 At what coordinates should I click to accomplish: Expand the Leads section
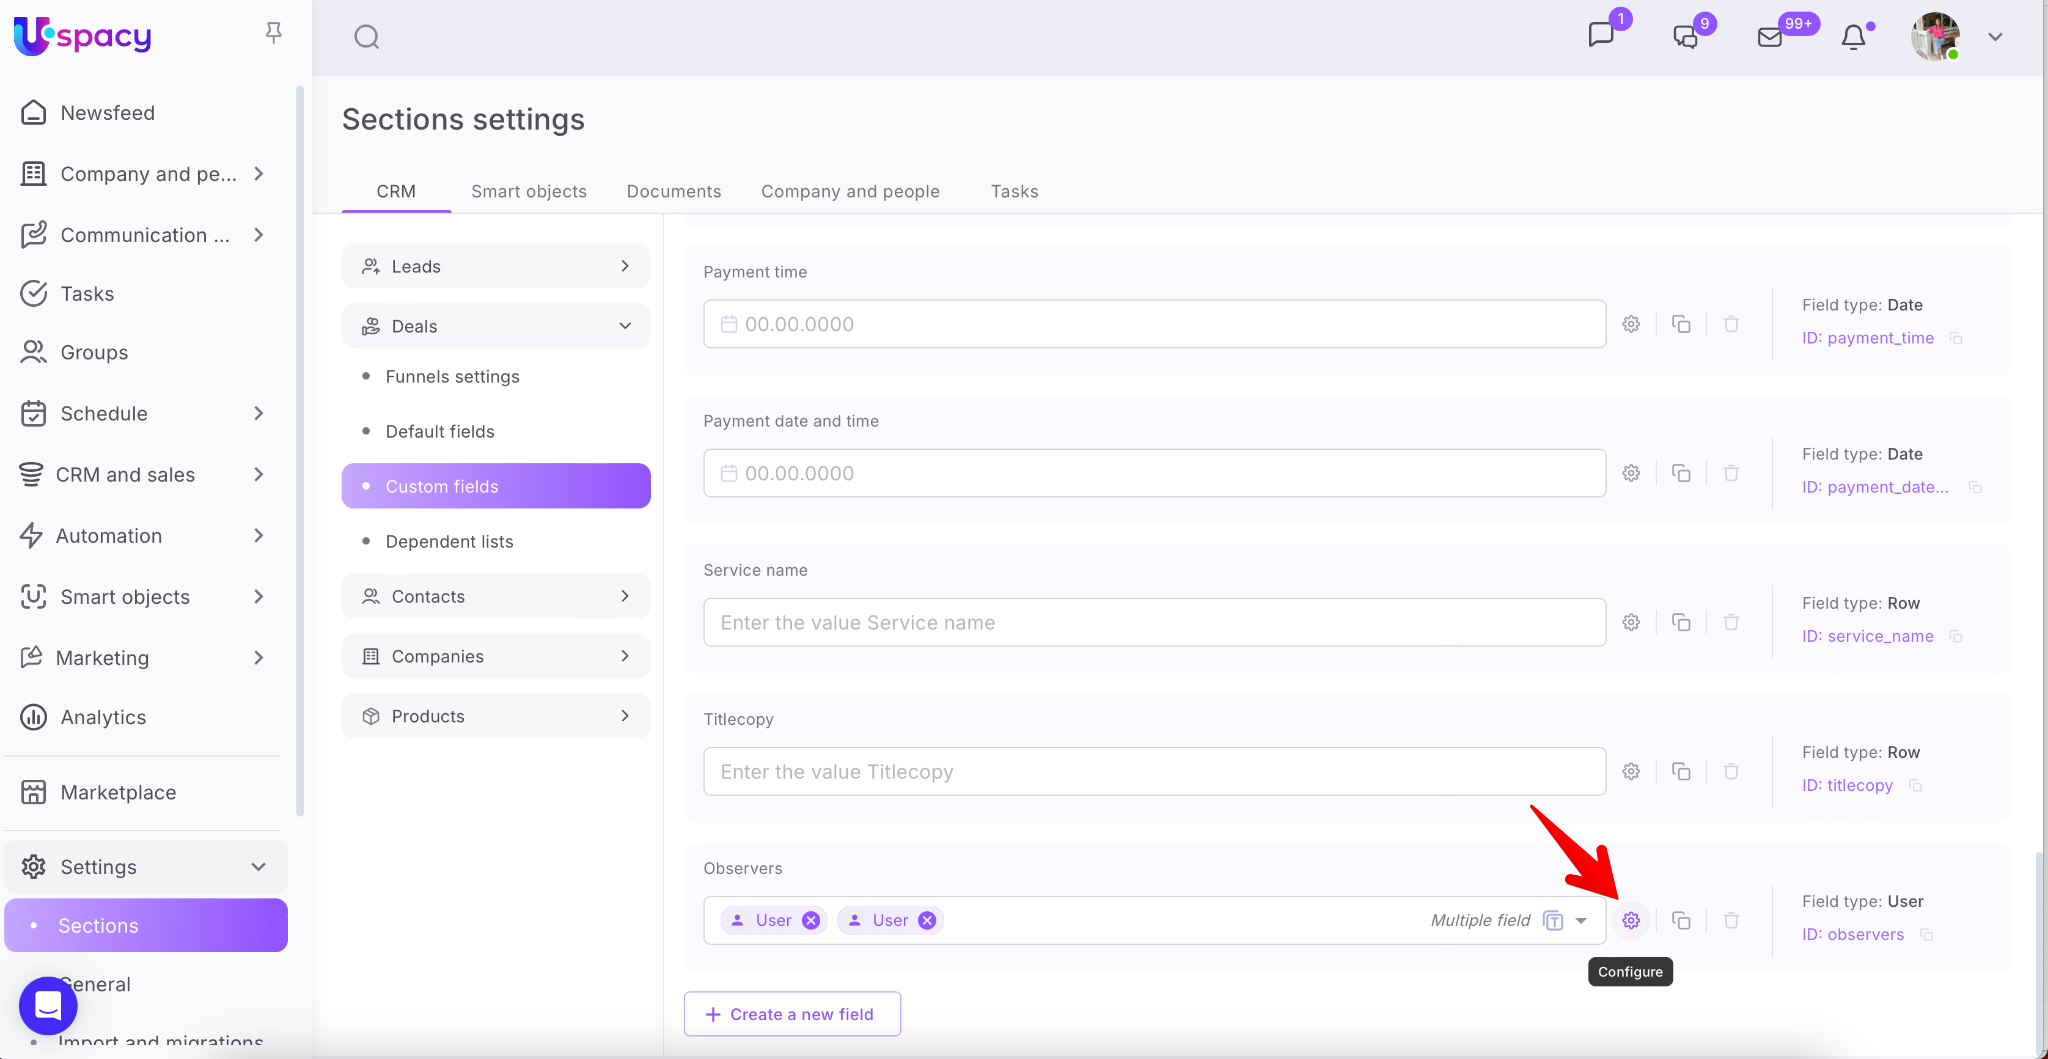[625, 266]
